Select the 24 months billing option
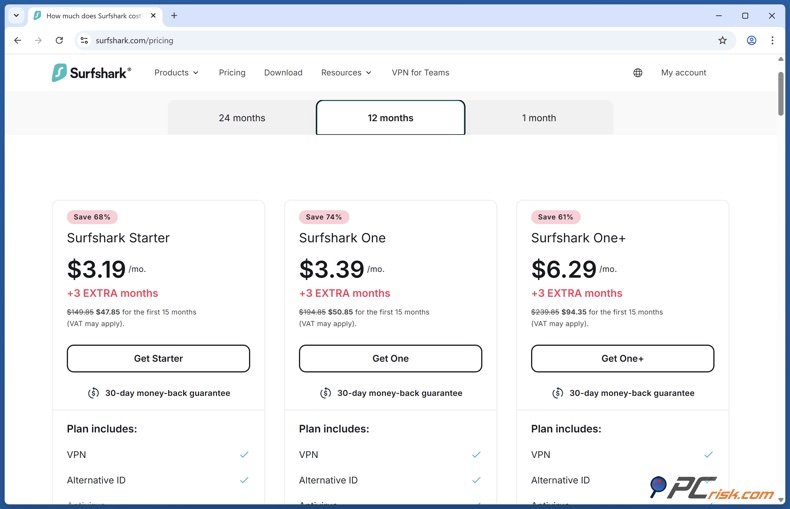The width and height of the screenshot is (790, 509). [242, 118]
